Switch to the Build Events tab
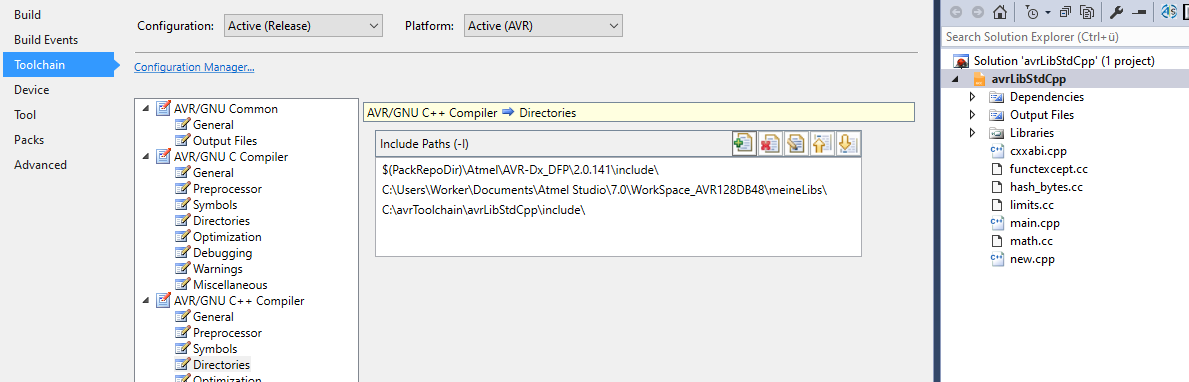 [x=46, y=39]
